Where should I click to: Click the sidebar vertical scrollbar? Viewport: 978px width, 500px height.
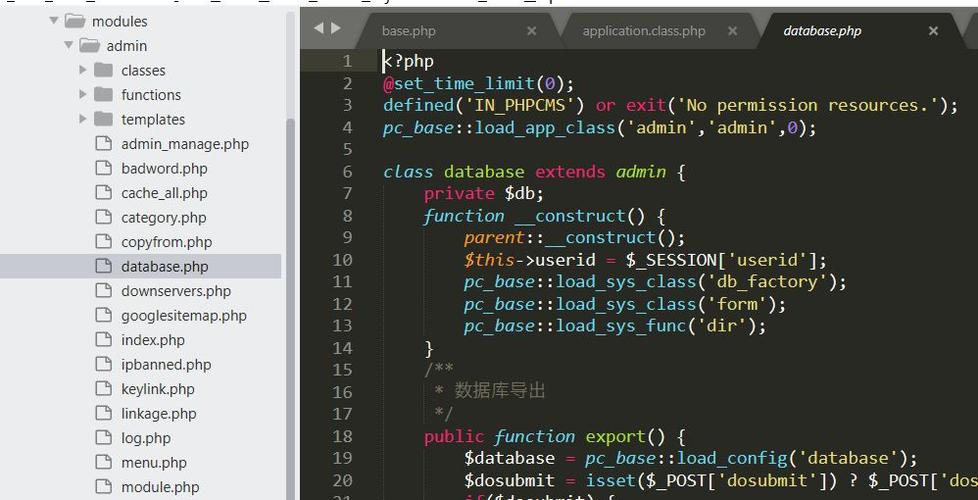[x=290, y=309]
